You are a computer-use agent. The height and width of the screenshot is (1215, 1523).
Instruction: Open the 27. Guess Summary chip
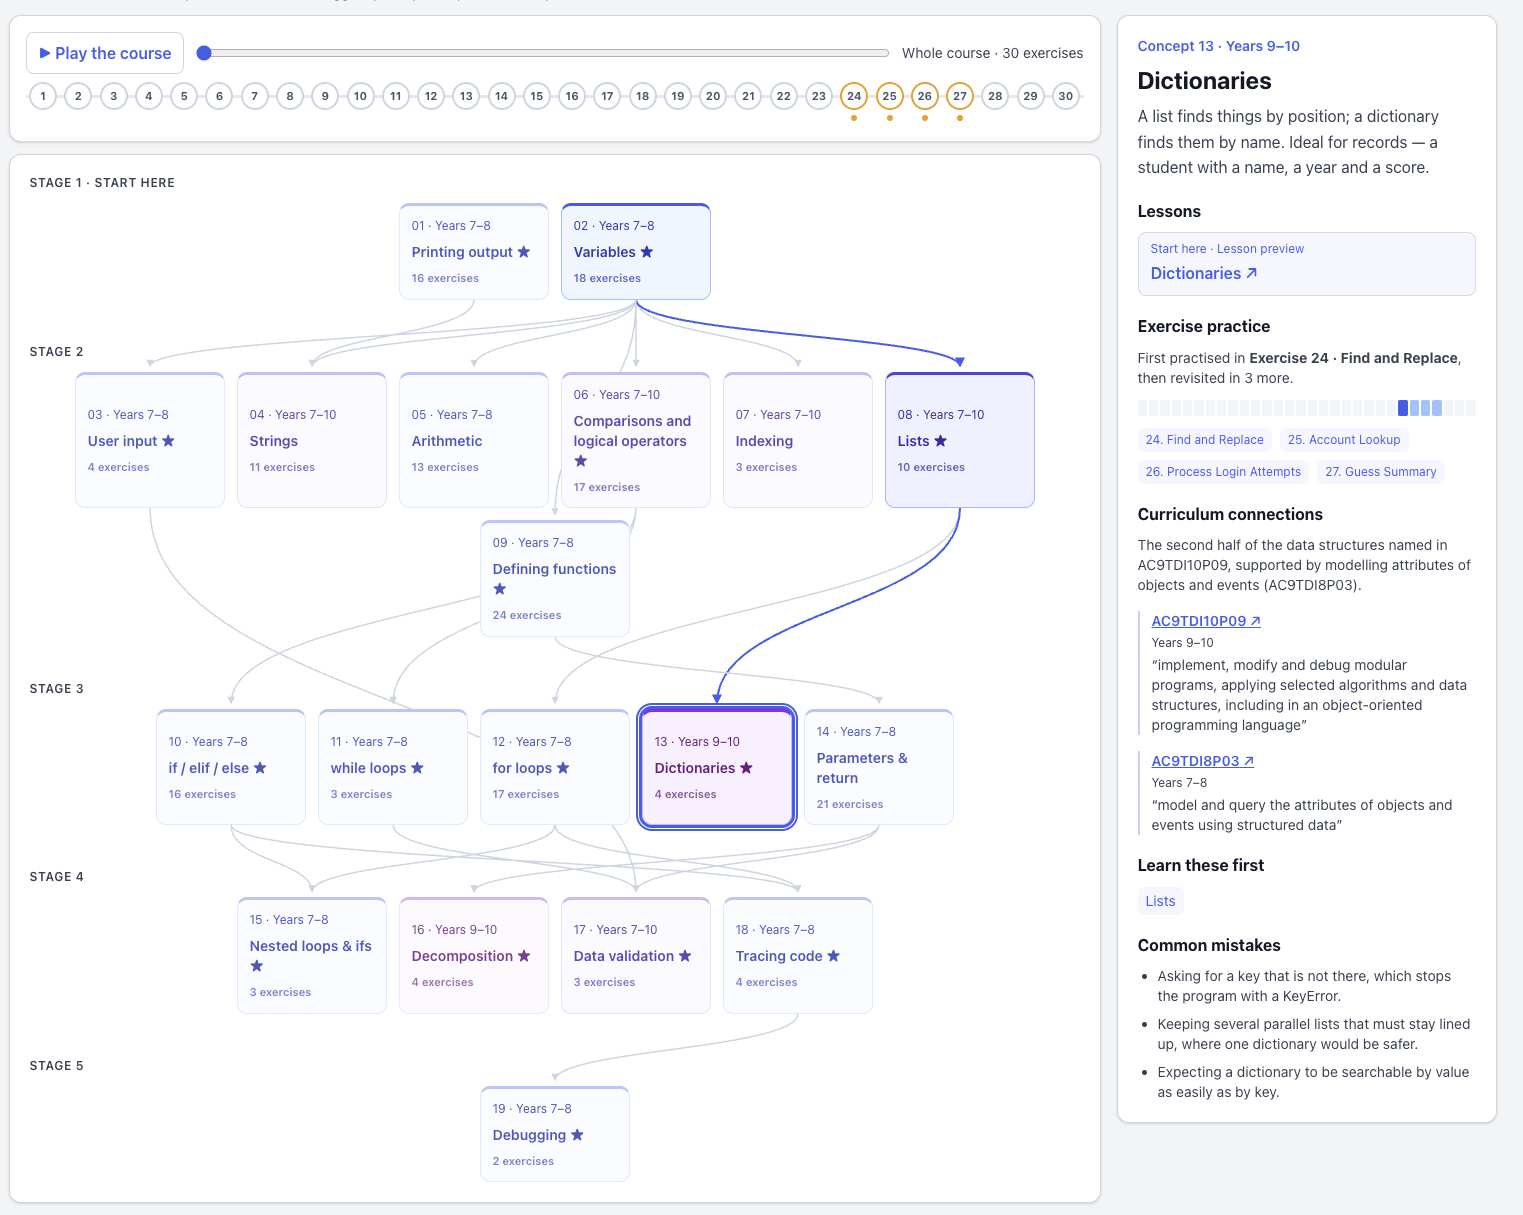[x=1380, y=471]
